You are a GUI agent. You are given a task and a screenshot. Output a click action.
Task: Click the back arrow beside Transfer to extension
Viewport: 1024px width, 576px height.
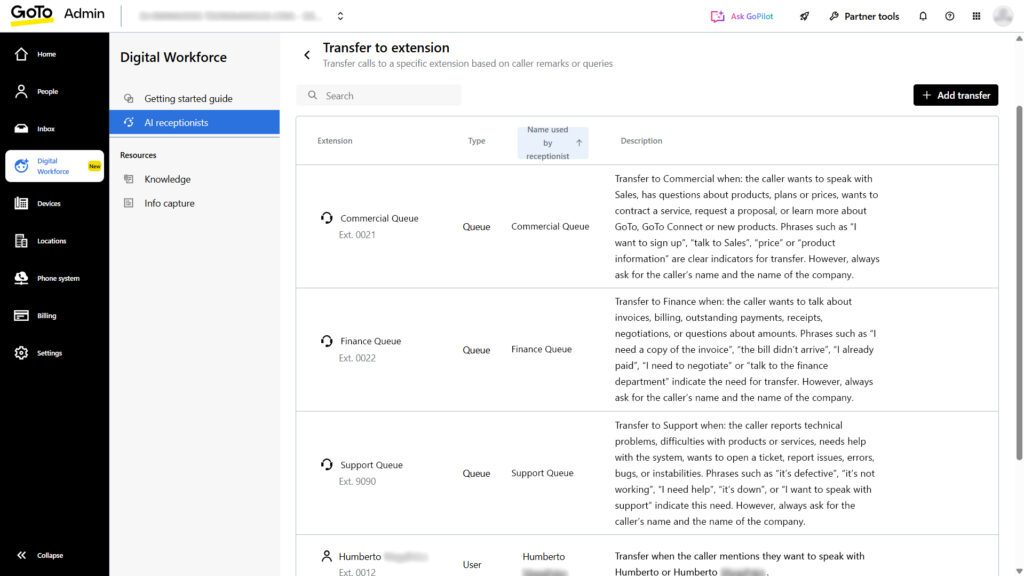(307, 55)
